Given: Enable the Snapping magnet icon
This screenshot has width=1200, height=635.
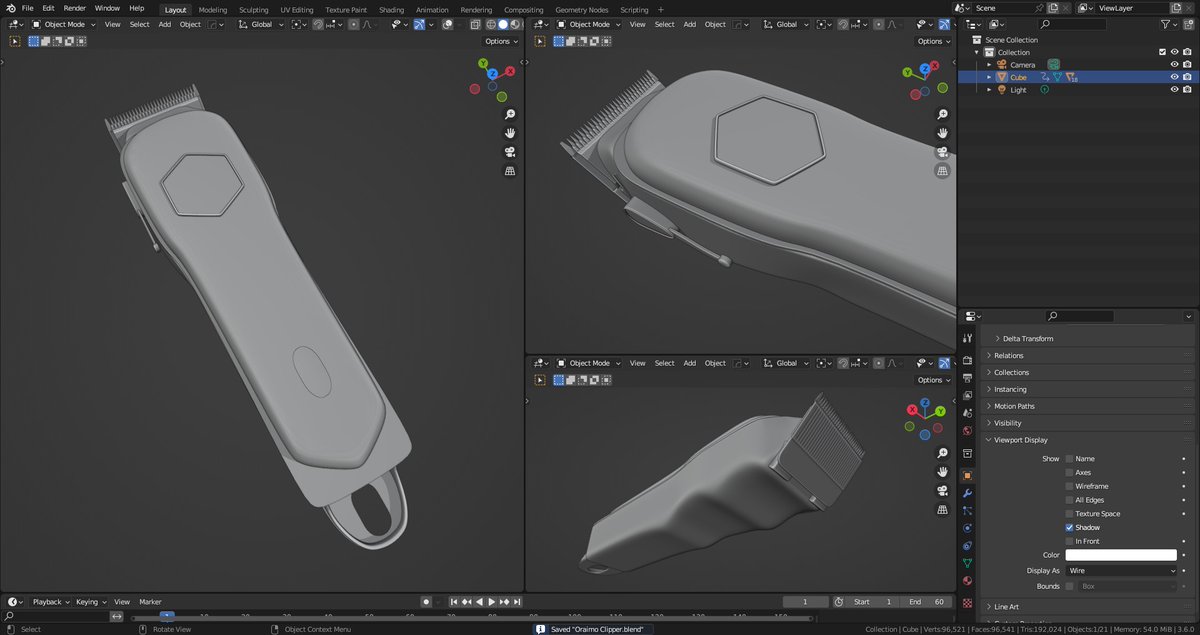Looking at the screenshot, I should tap(317, 24).
